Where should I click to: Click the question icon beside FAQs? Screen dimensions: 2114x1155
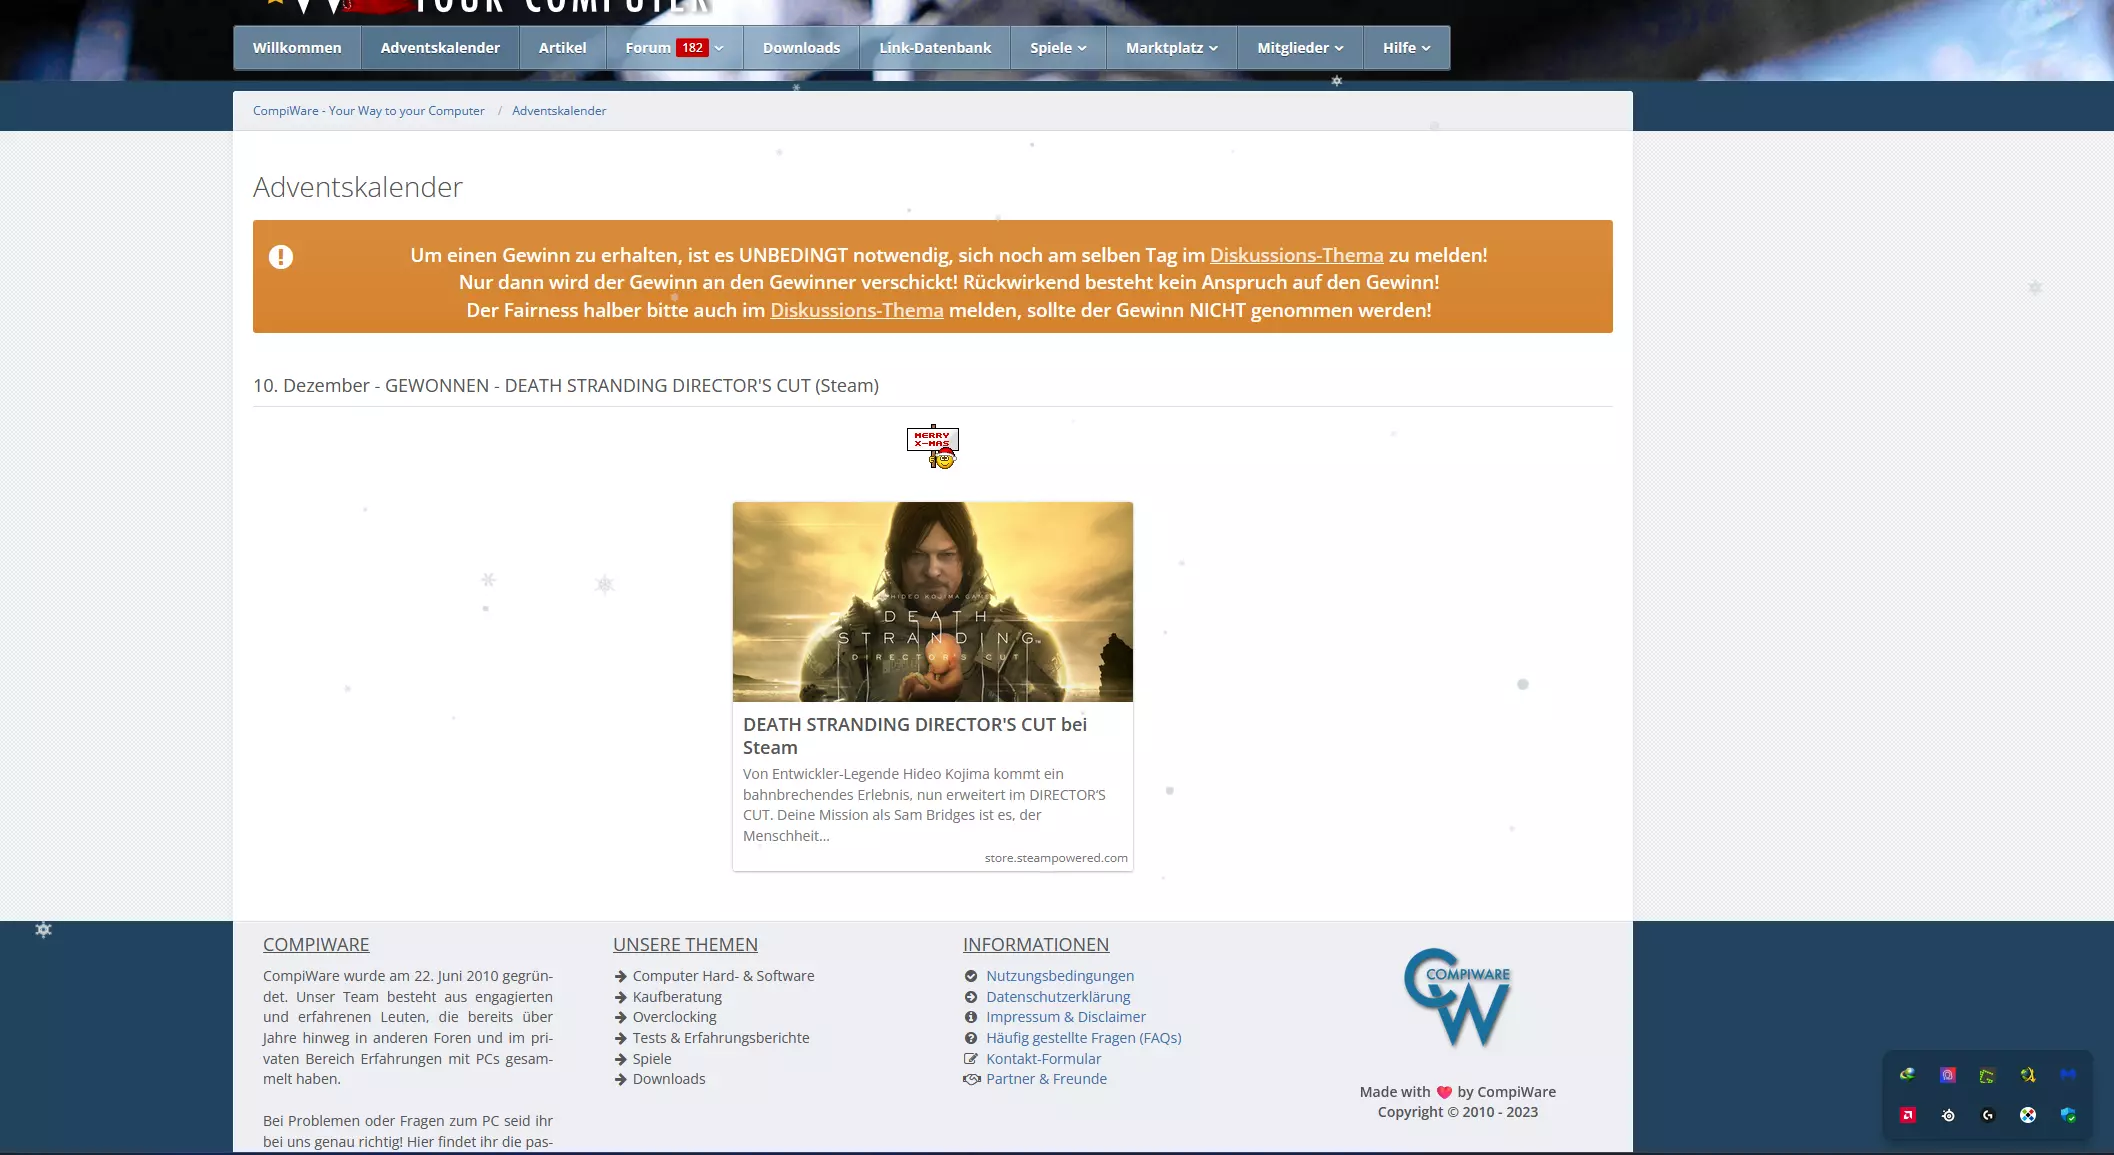[970, 1038]
